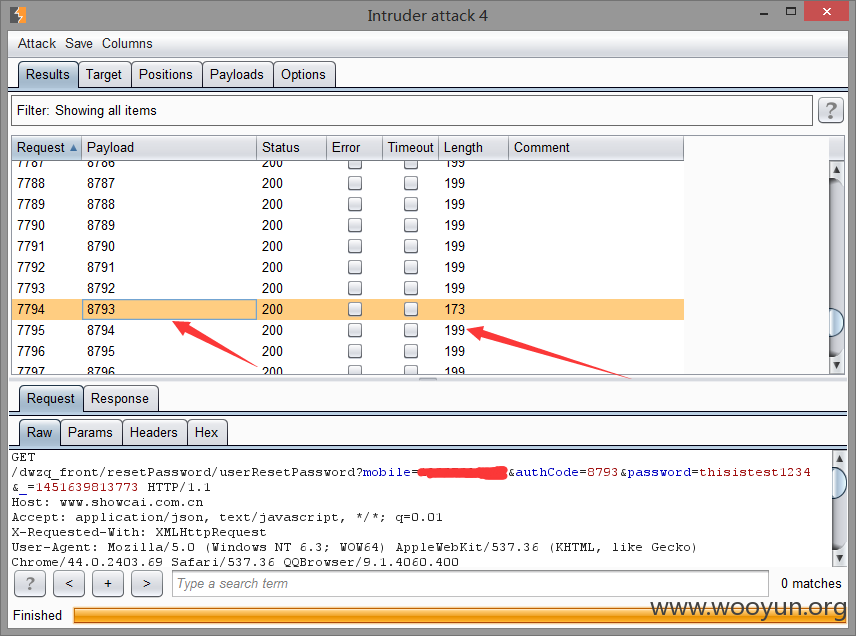Screen dimensions: 856x636
Task: Open filter help question mark button
Action: [x=830, y=111]
